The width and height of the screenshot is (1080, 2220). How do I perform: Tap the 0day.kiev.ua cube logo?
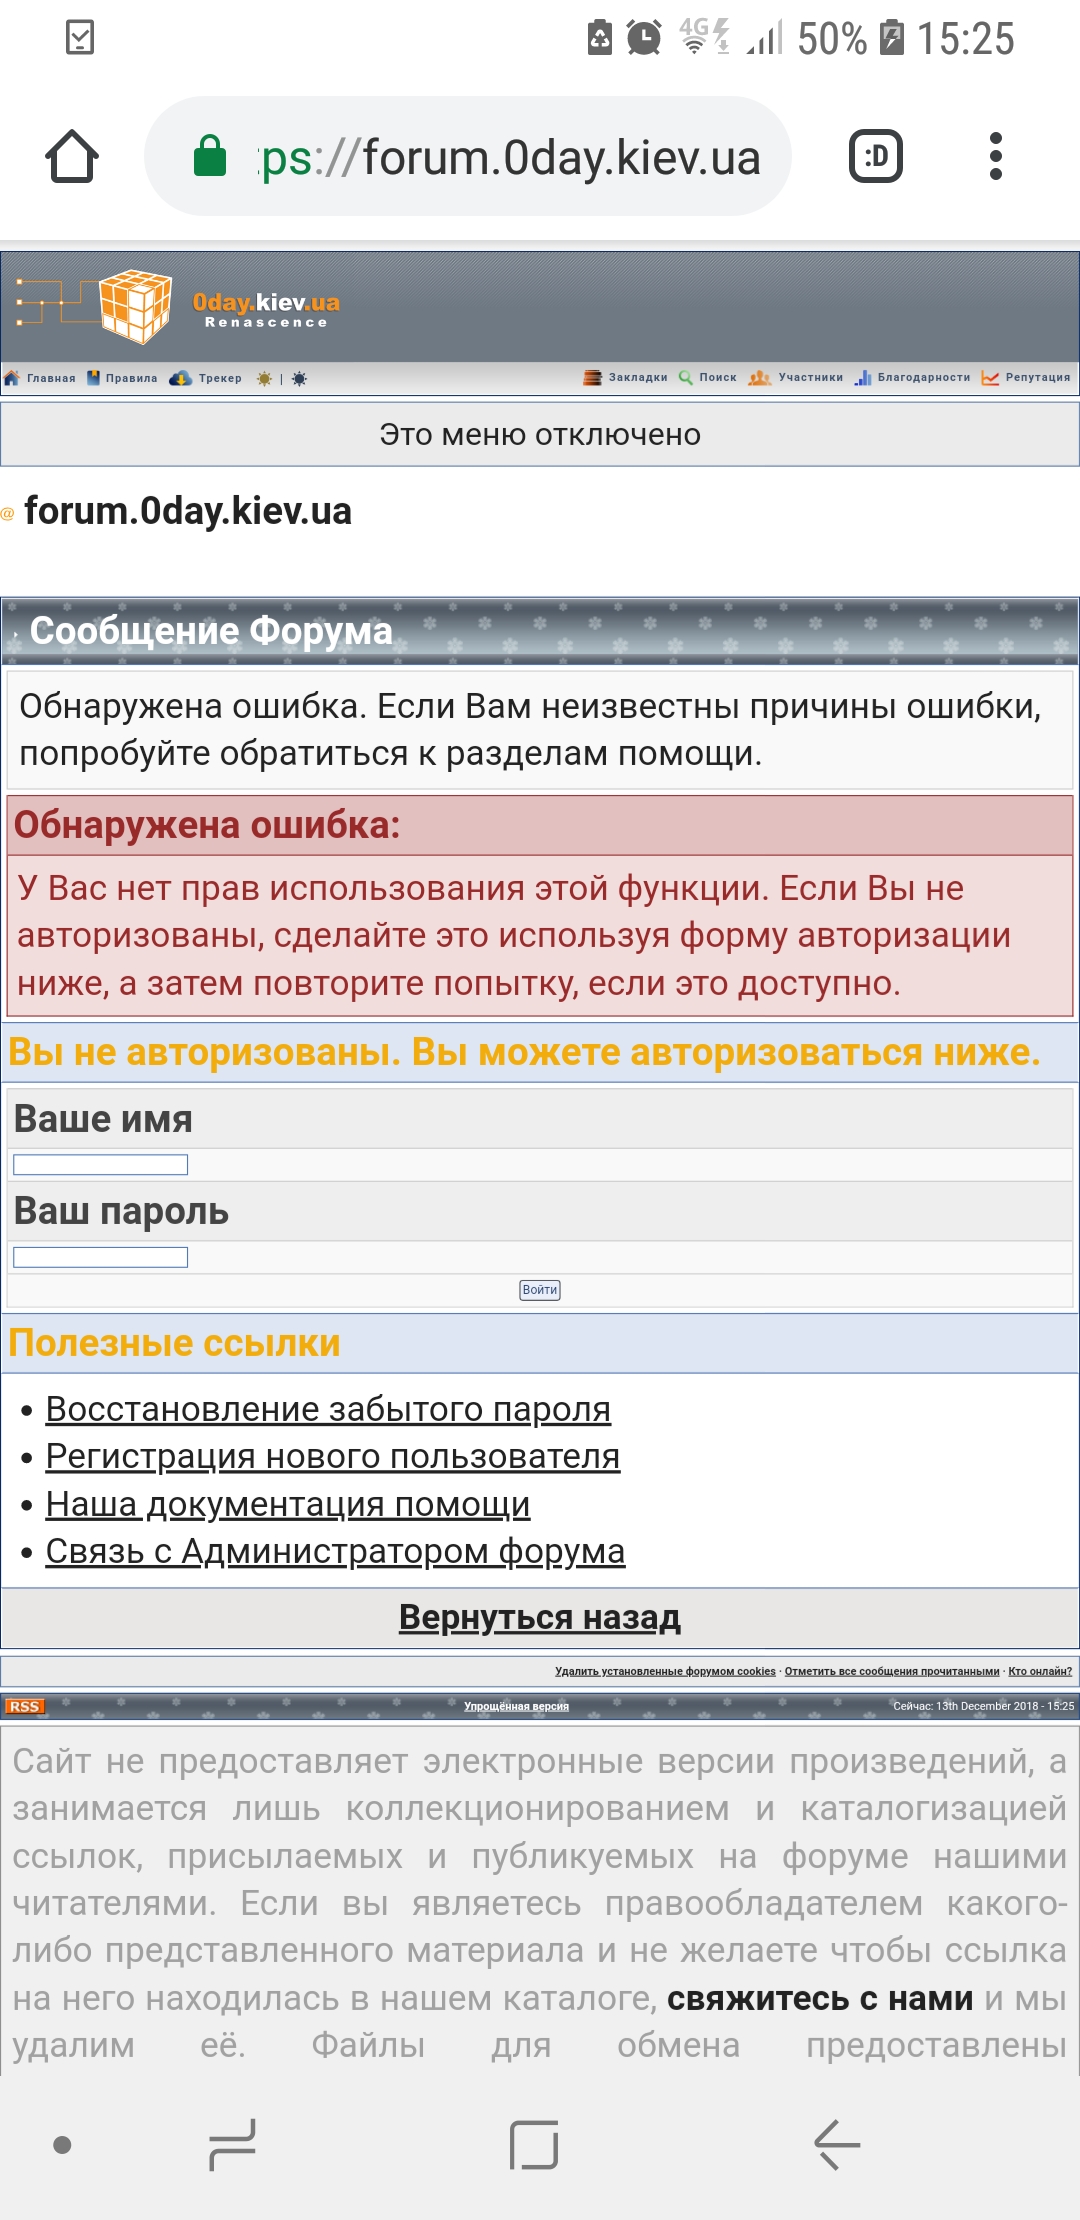(136, 305)
